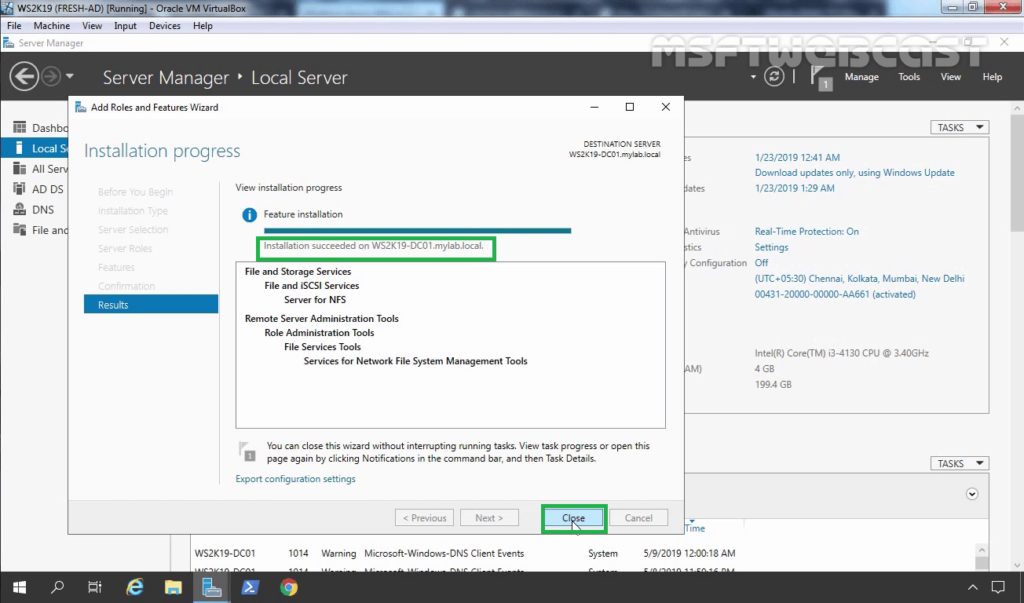The image size is (1024, 603).
Task: Select Results step in wizard sidebar
Action: [x=151, y=304]
